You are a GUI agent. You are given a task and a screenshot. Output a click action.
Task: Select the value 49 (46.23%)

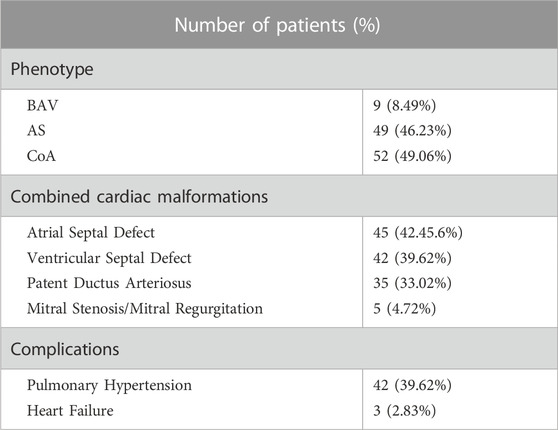coord(412,131)
